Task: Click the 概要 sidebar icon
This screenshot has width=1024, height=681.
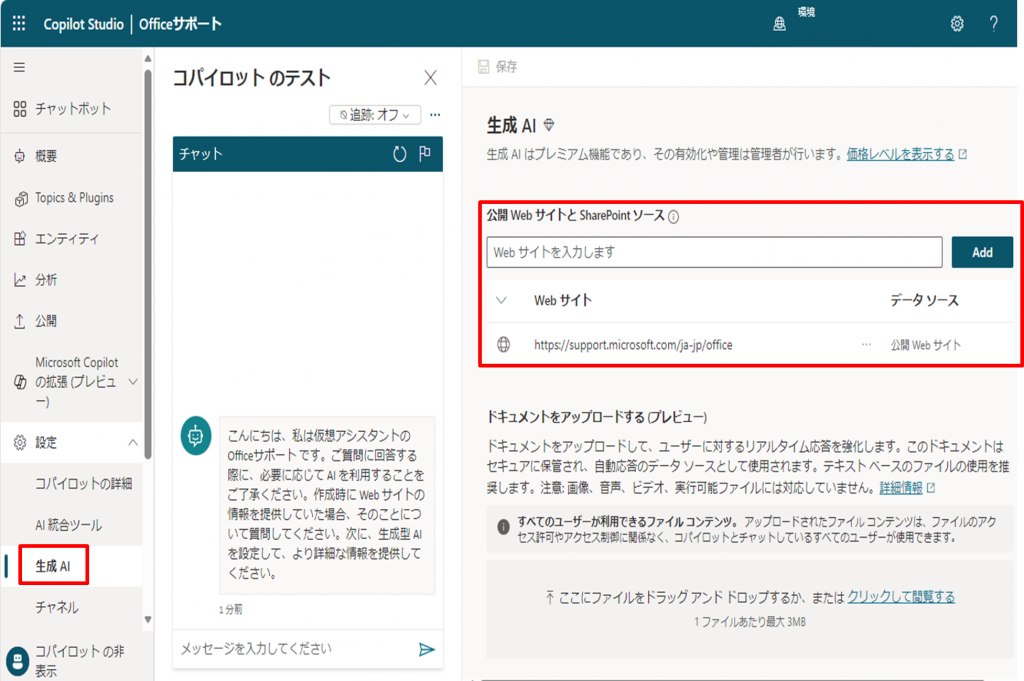Action: [20, 156]
